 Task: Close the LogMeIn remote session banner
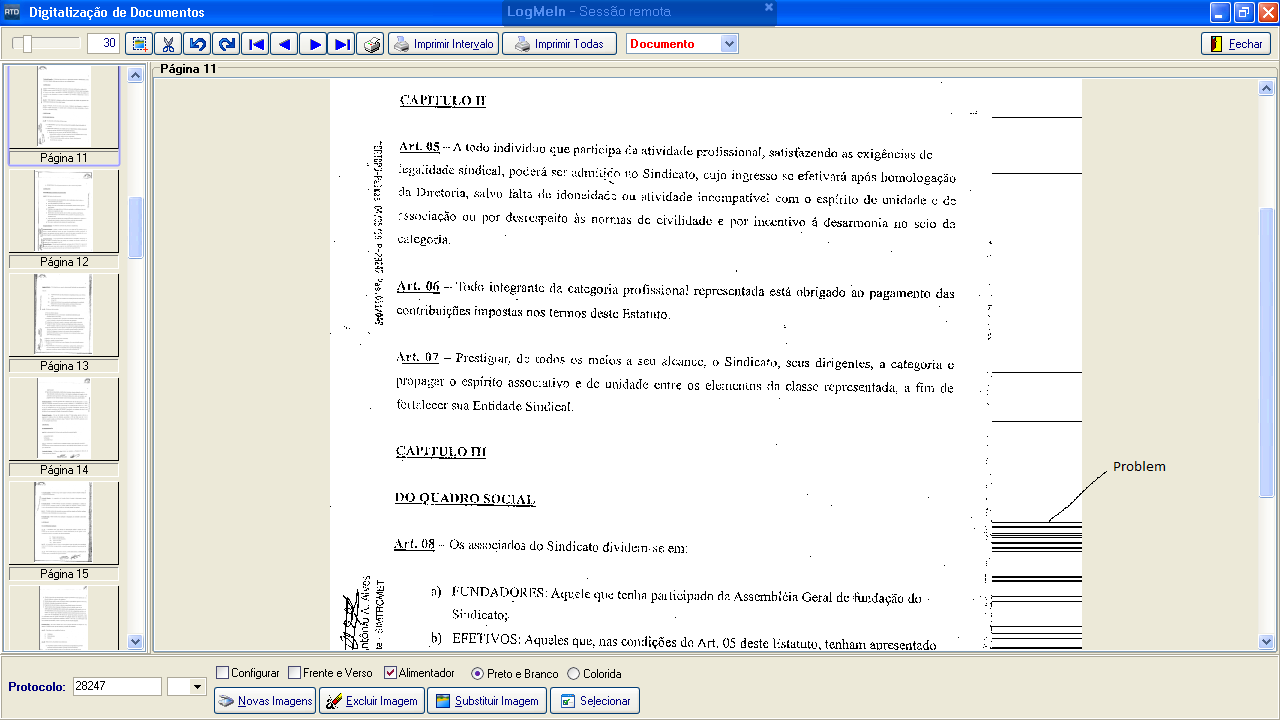click(x=768, y=7)
